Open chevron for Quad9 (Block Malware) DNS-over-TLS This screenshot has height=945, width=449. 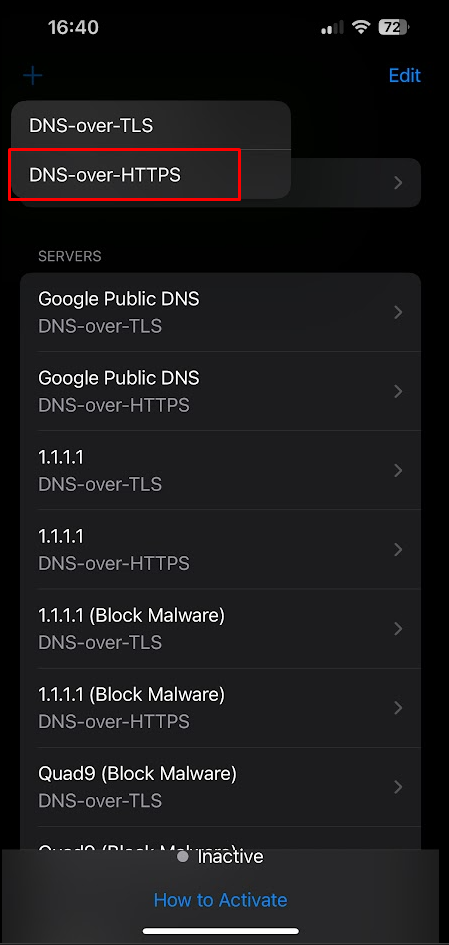click(398, 786)
